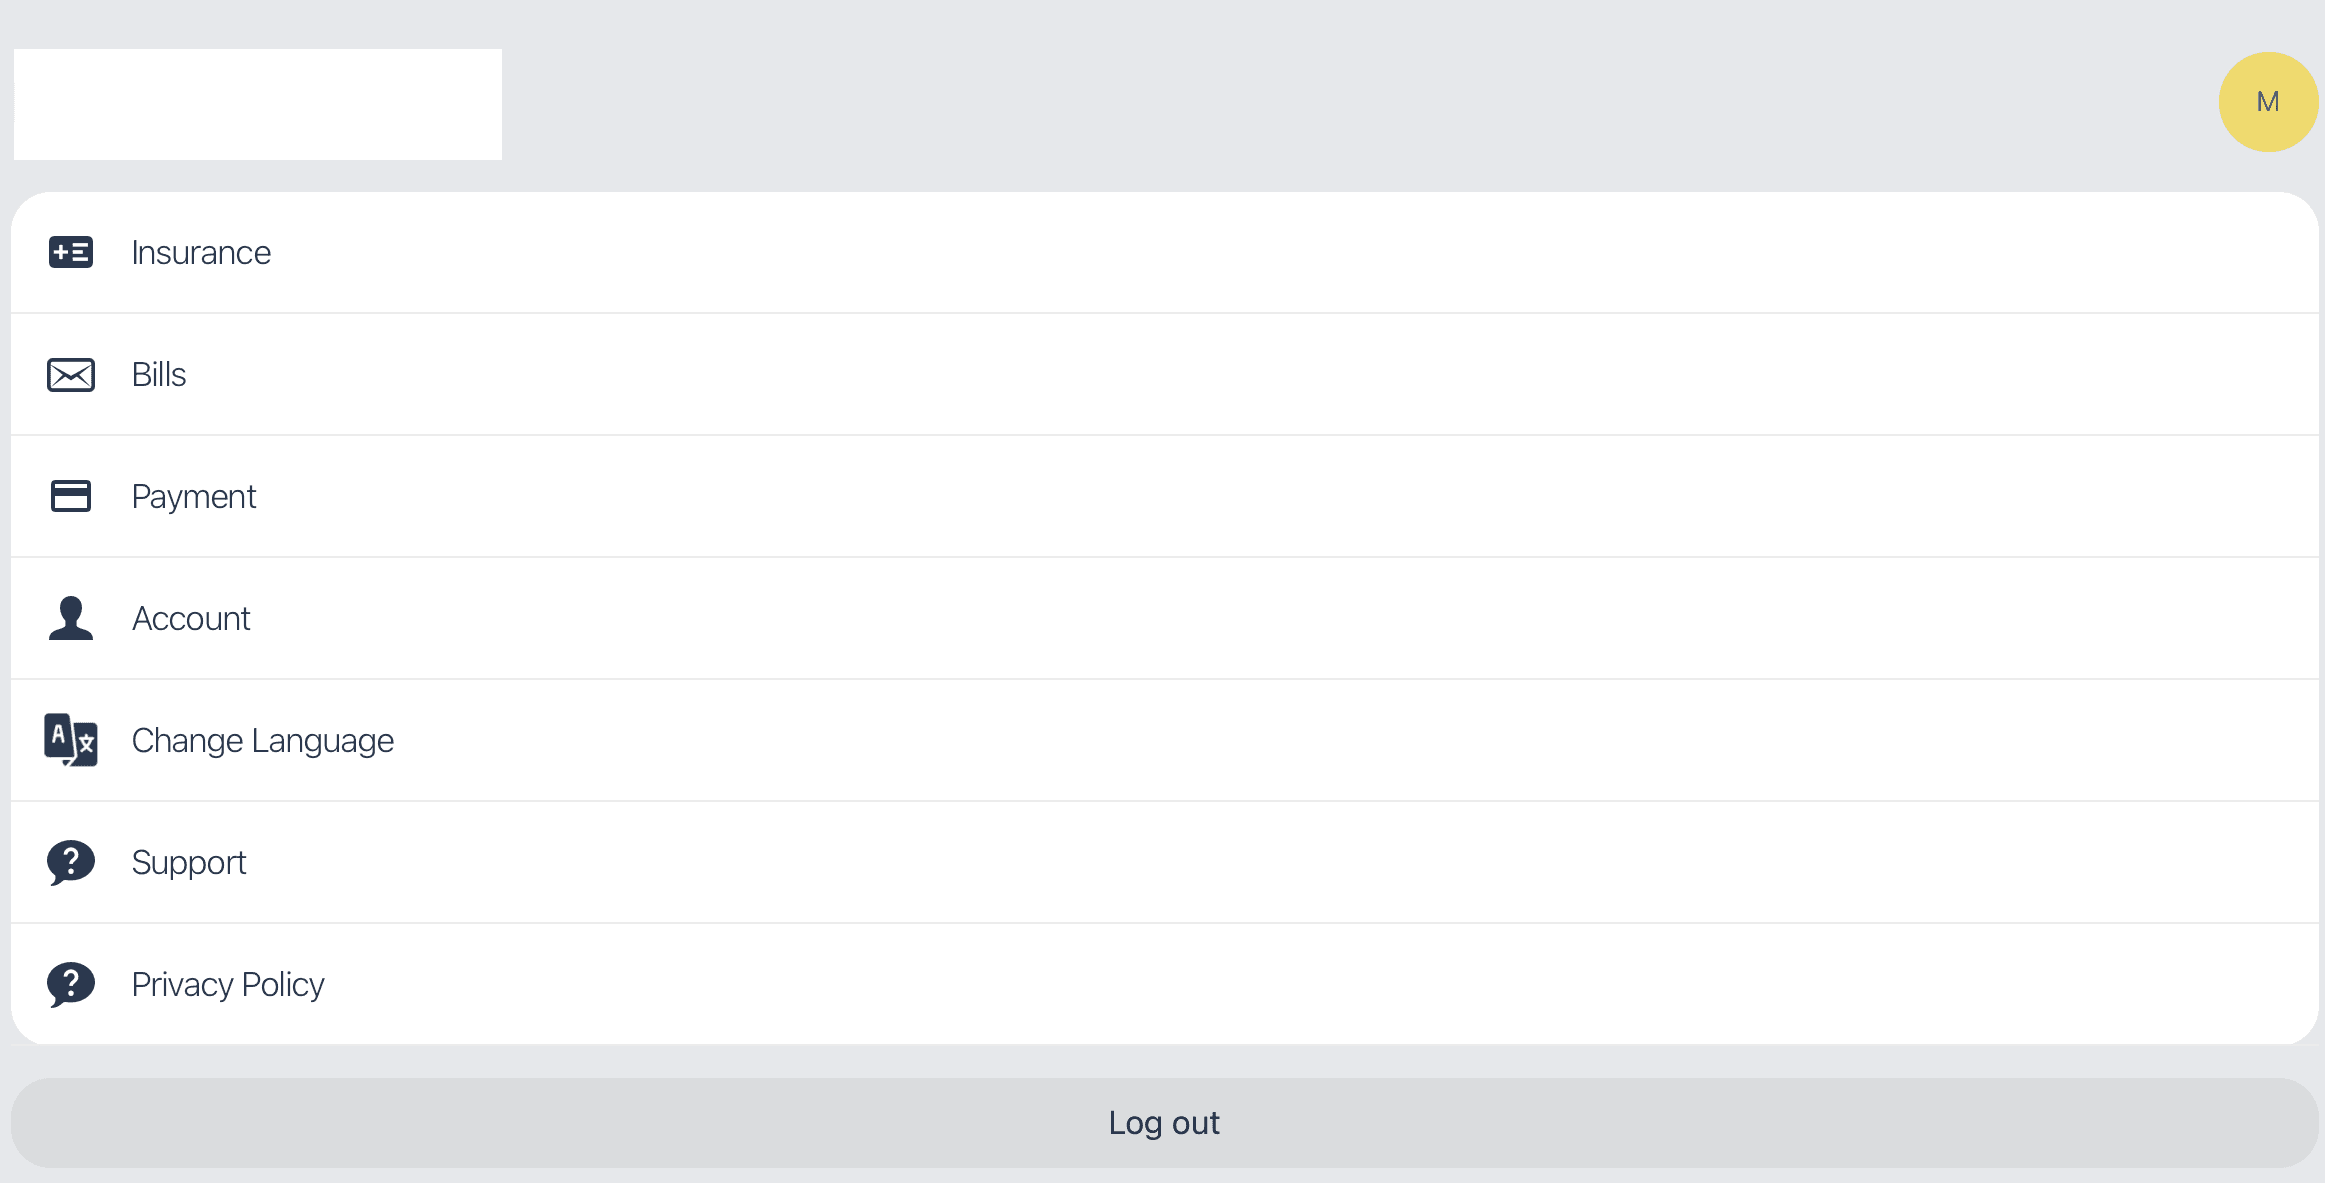Choose the Change Language option
The width and height of the screenshot is (2325, 1183).
(263, 741)
